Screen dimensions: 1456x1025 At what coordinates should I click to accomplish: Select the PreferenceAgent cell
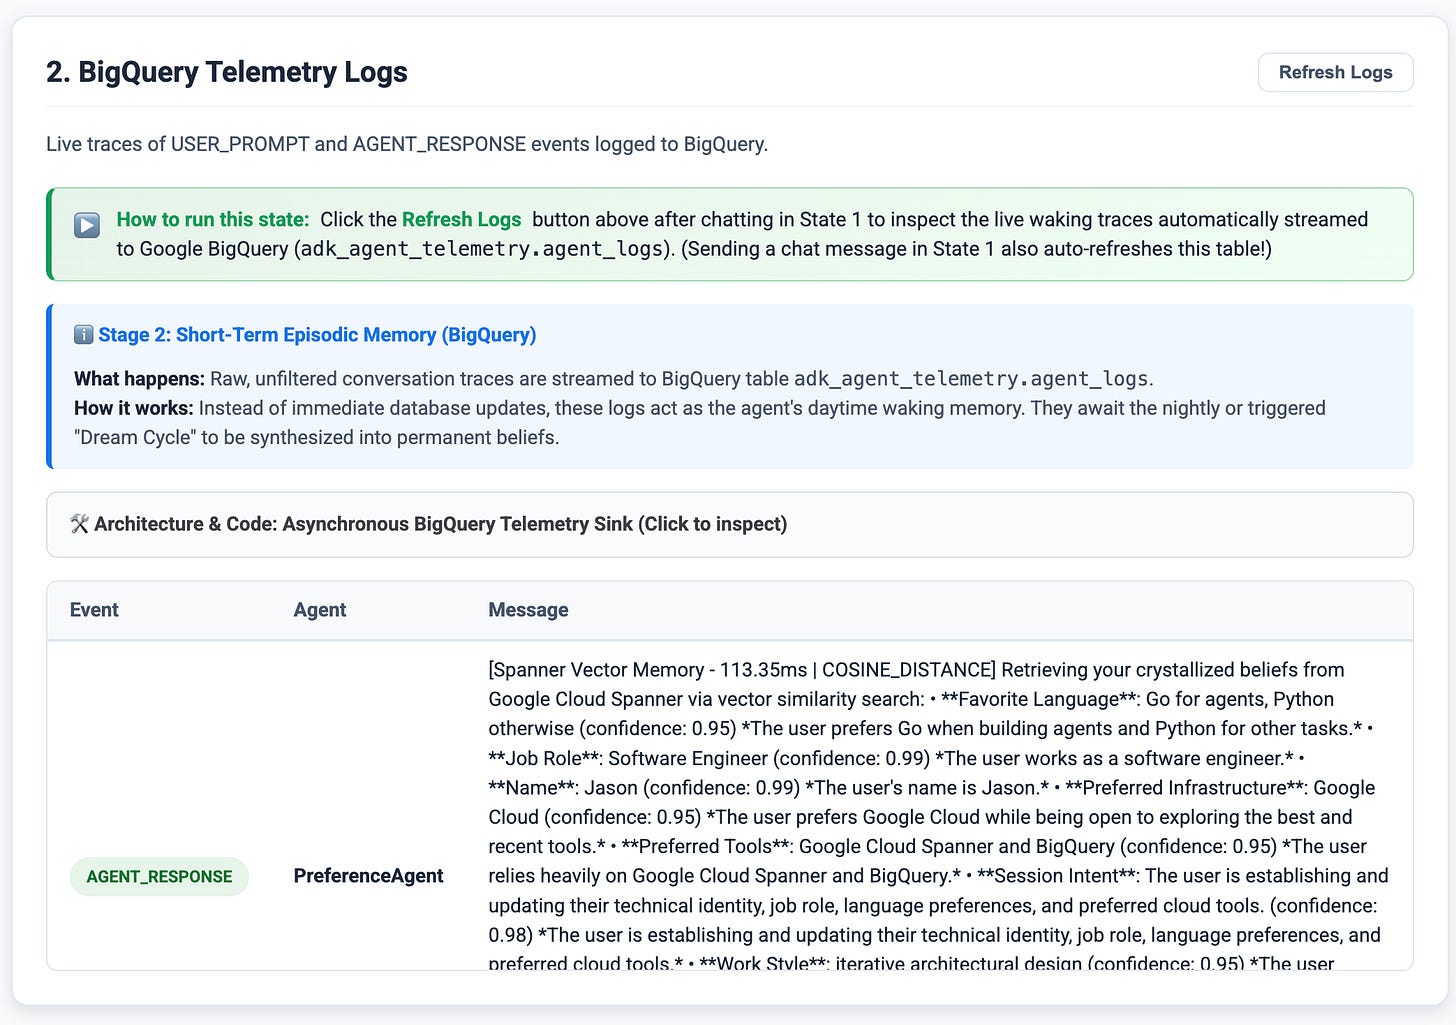pos(369,876)
